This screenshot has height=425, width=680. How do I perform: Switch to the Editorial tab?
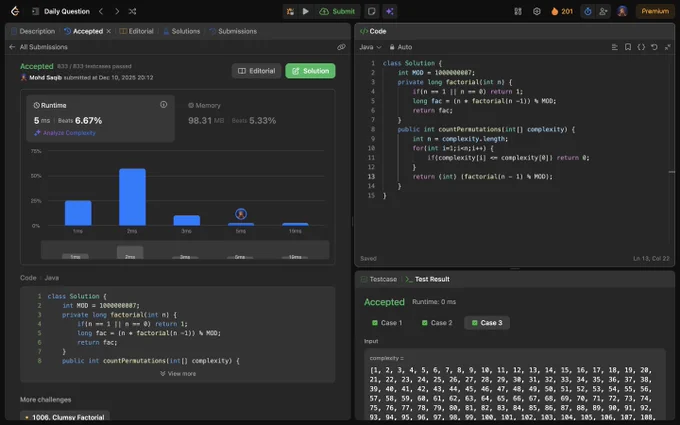click(136, 31)
